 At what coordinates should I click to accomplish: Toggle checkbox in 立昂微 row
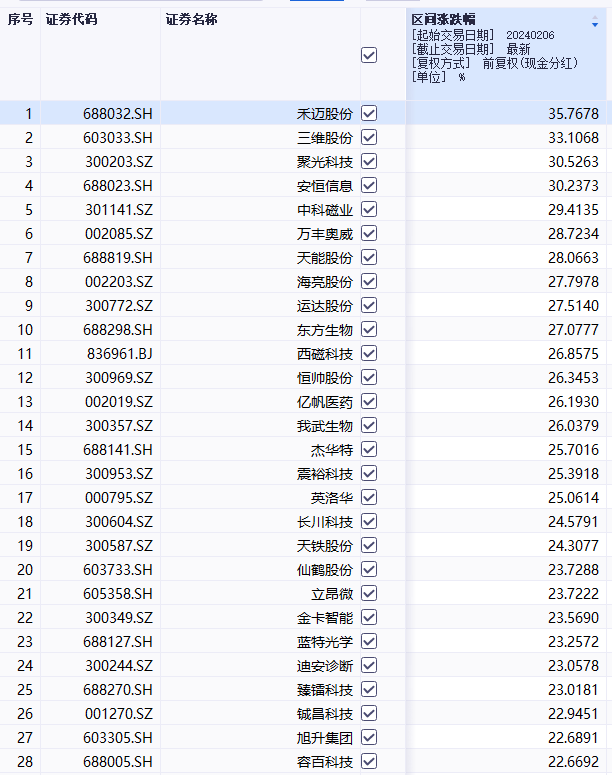(369, 593)
